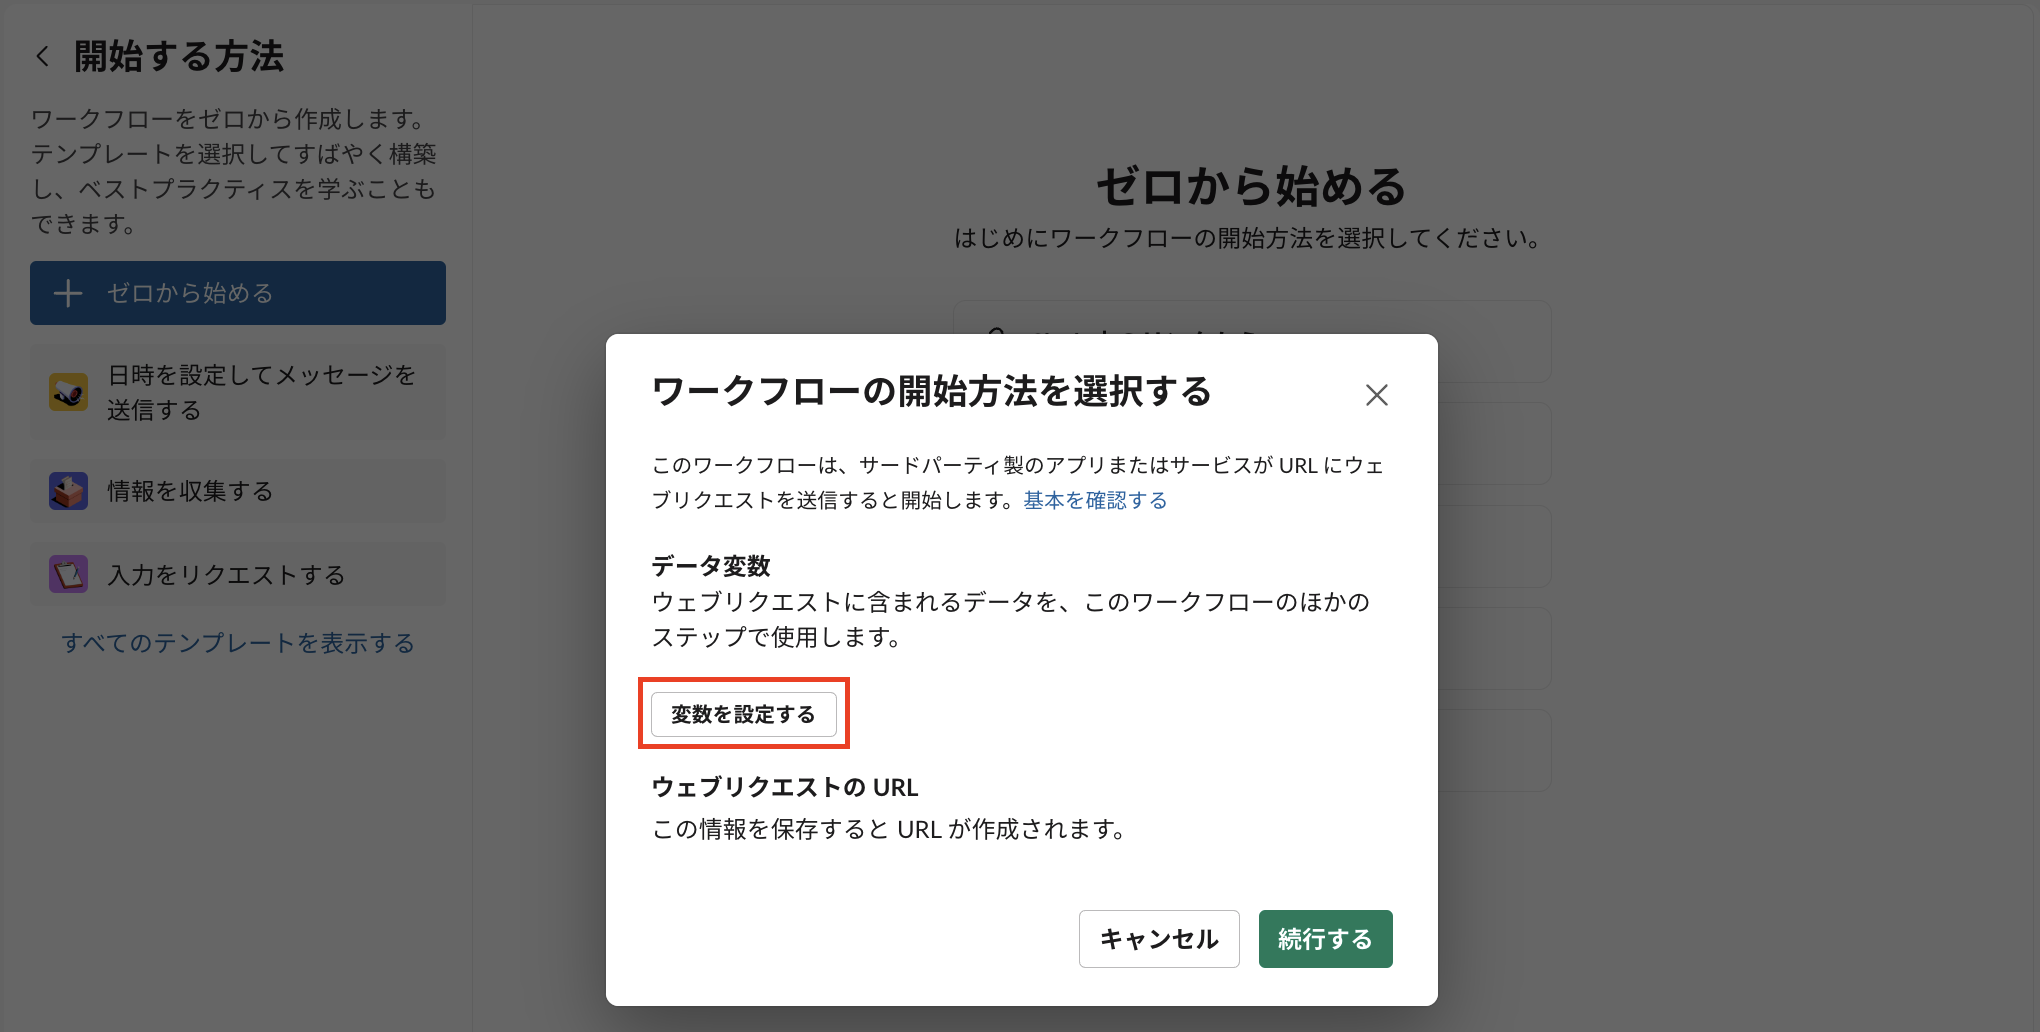Return to previous page via 開始する方法 header

coord(177,56)
